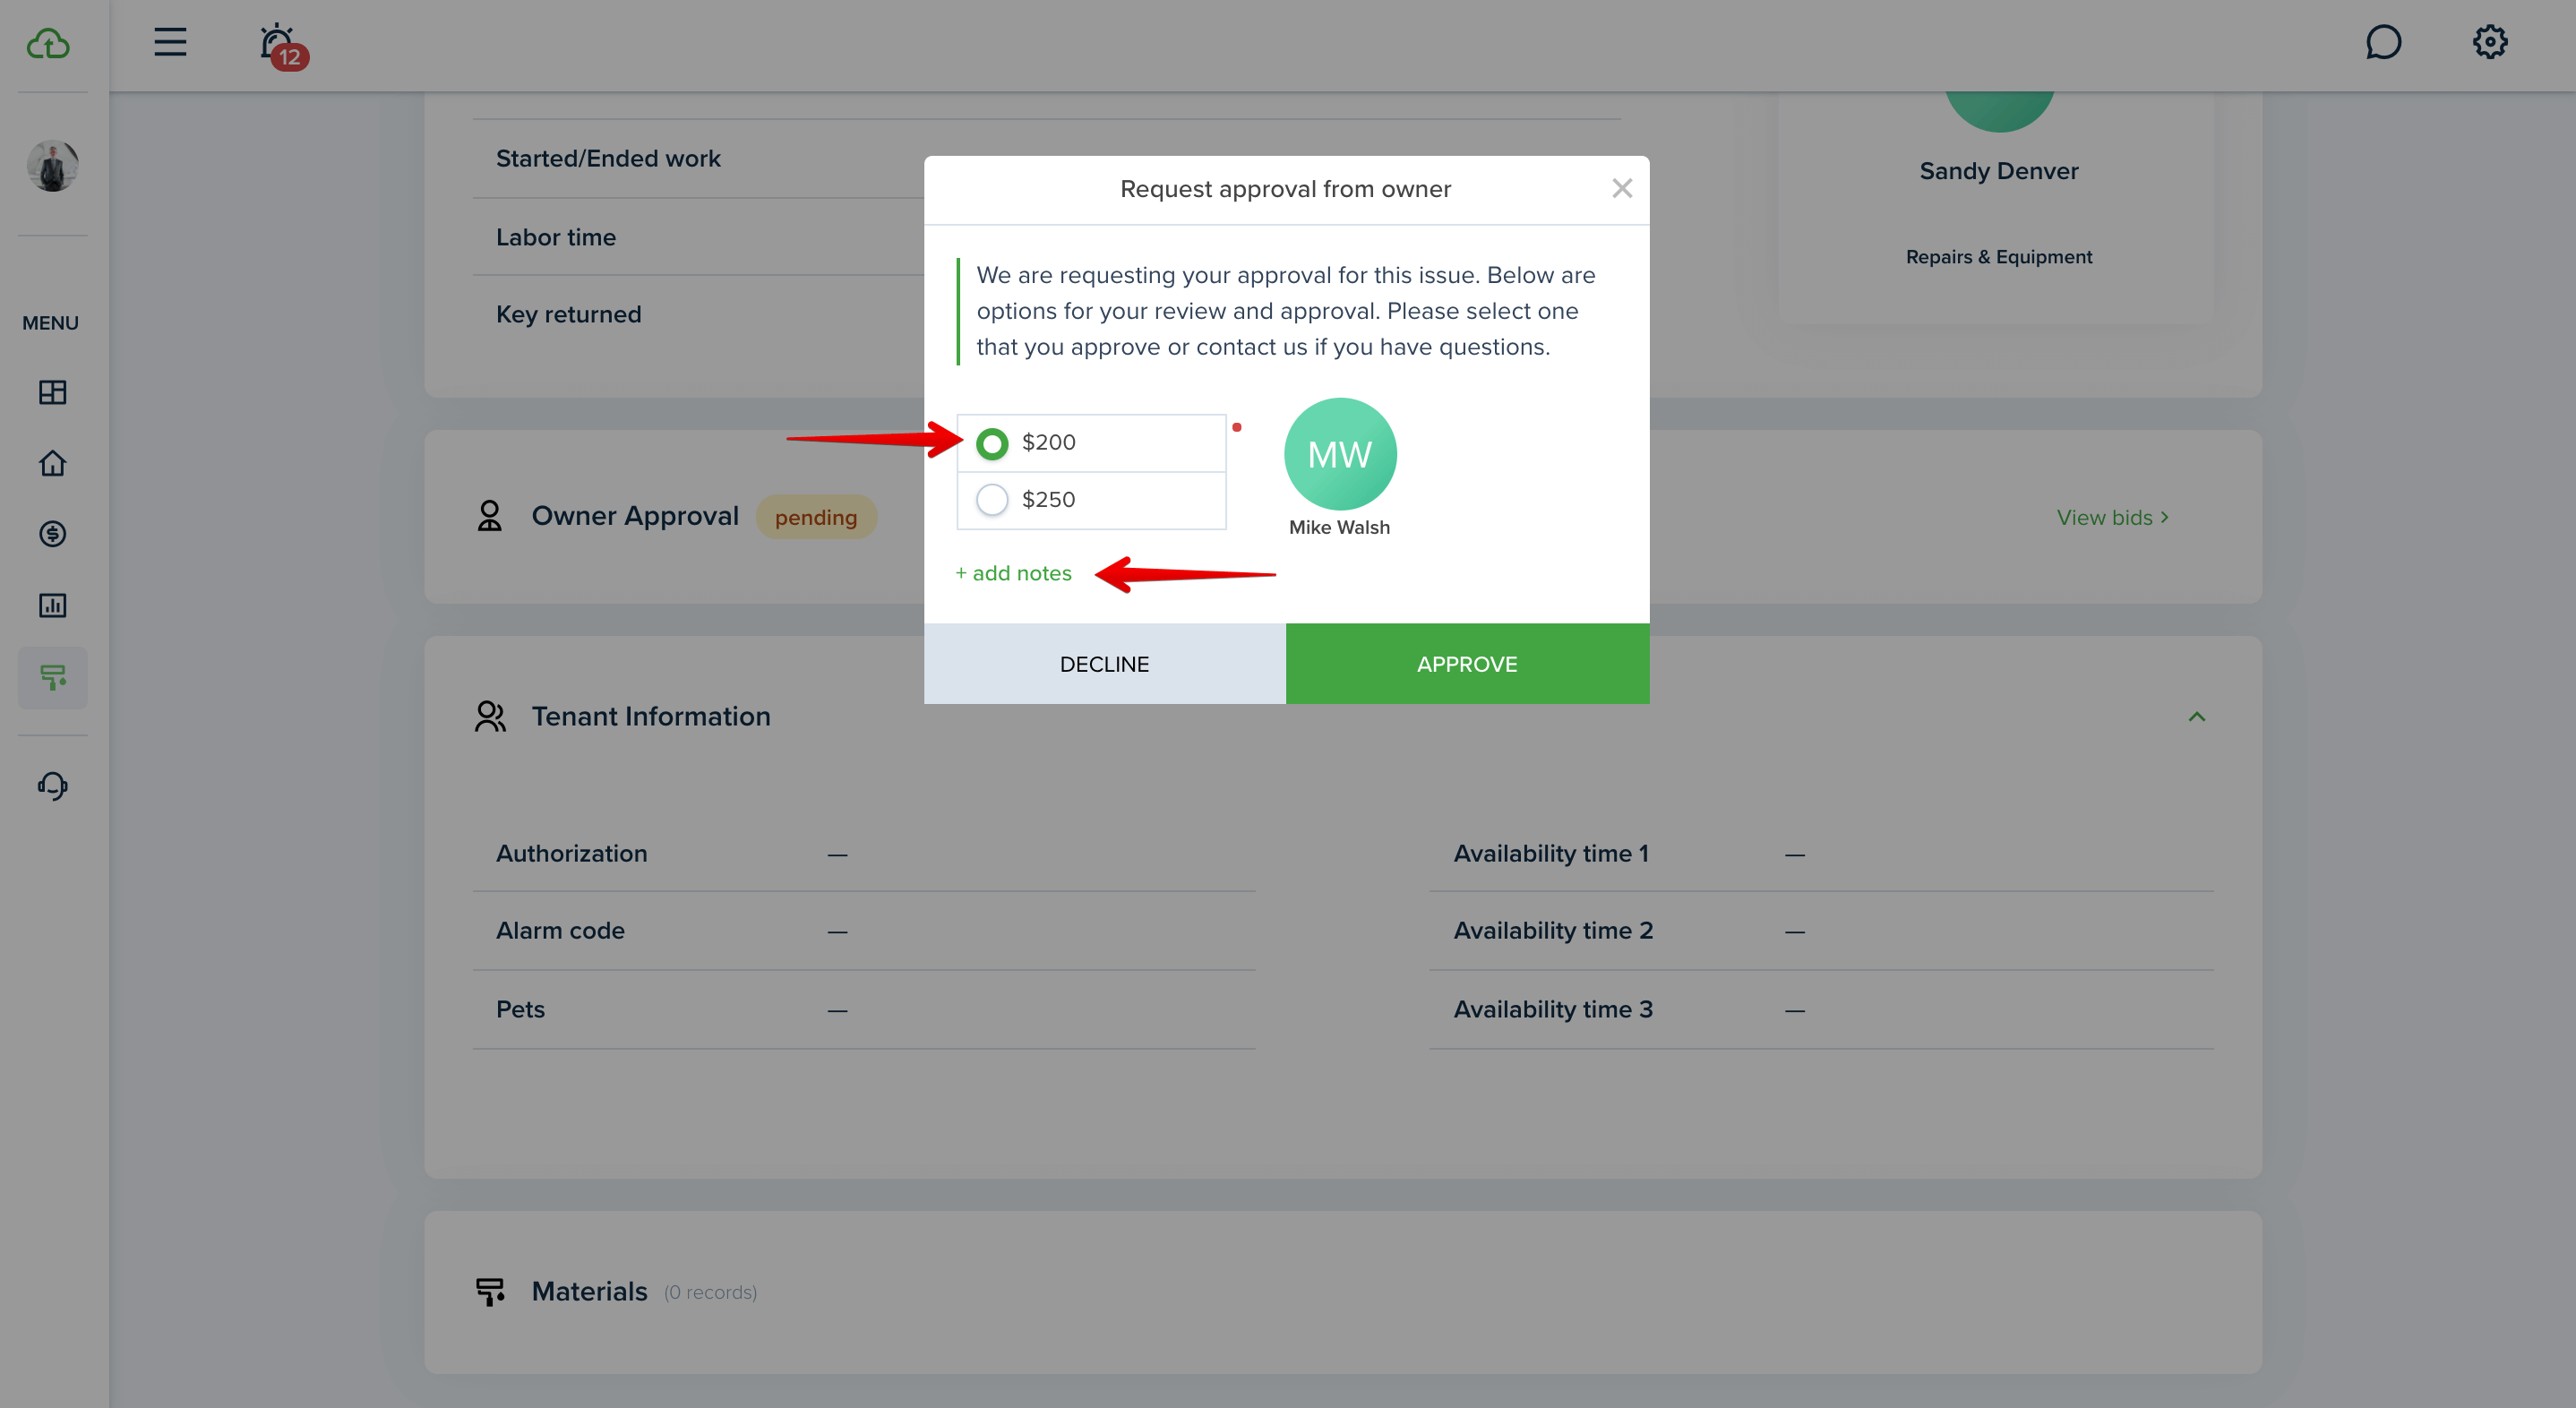Open the settings gear icon
The image size is (2576, 1408).
click(2489, 42)
